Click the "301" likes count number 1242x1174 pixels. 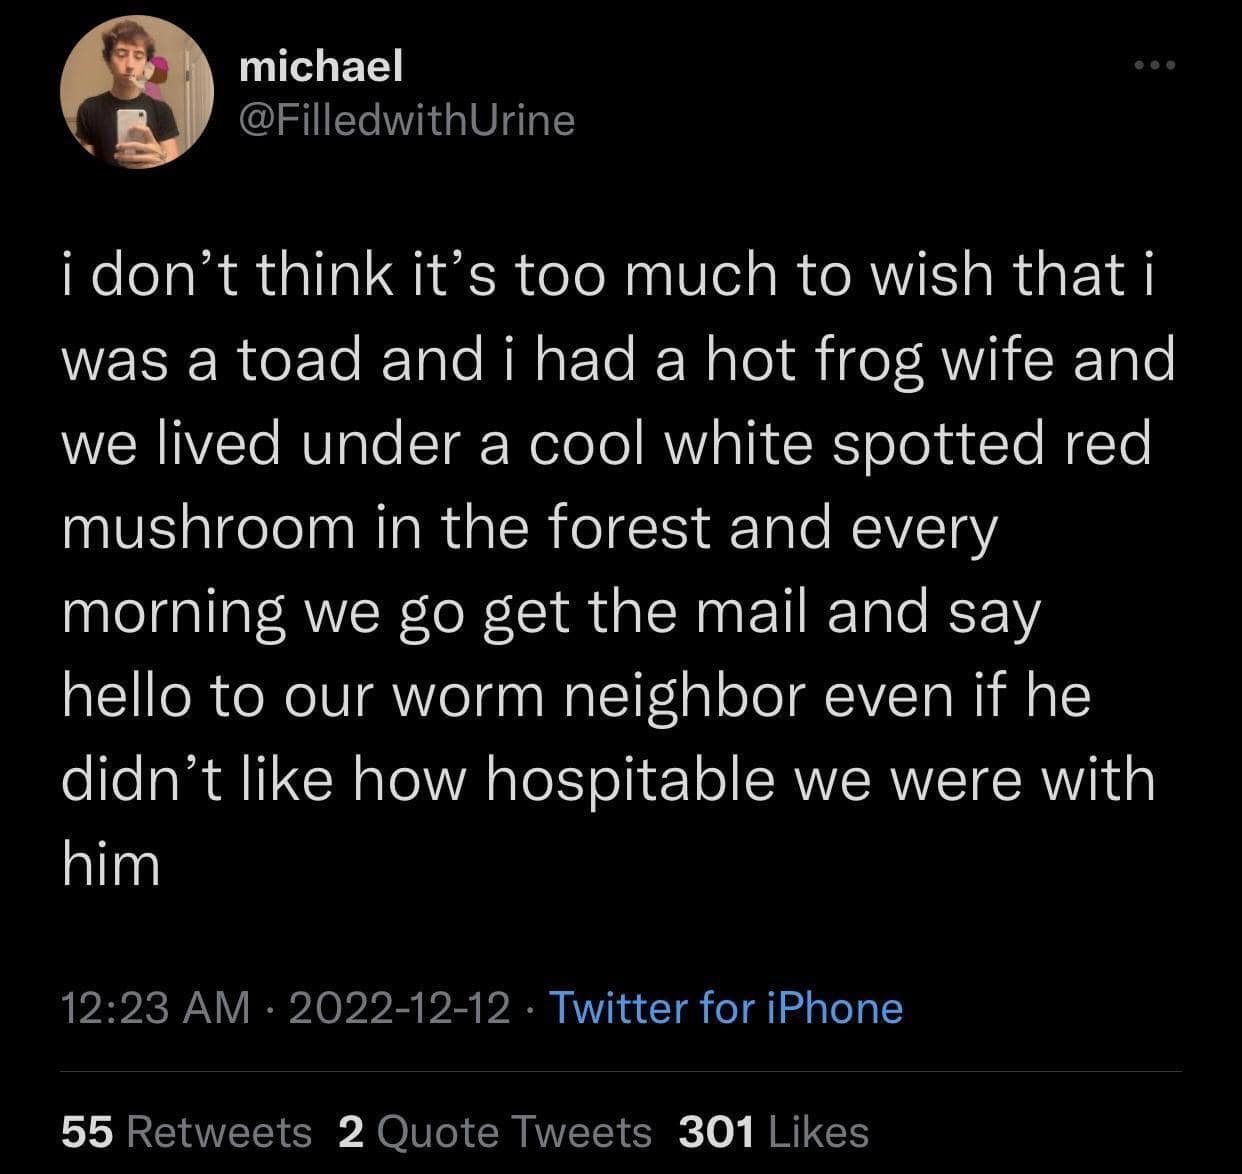[x=716, y=1132]
